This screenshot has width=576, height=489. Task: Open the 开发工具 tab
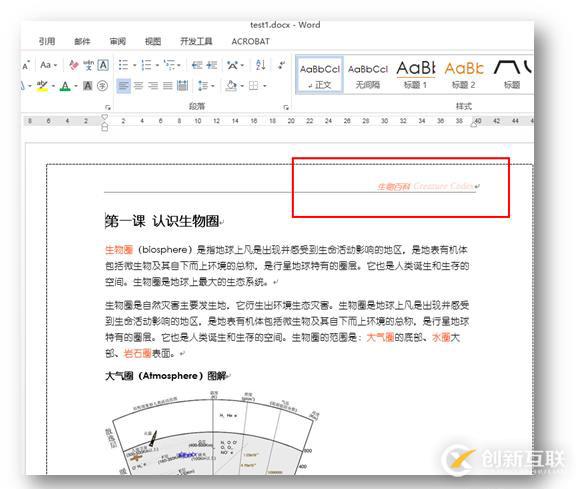point(196,41)
